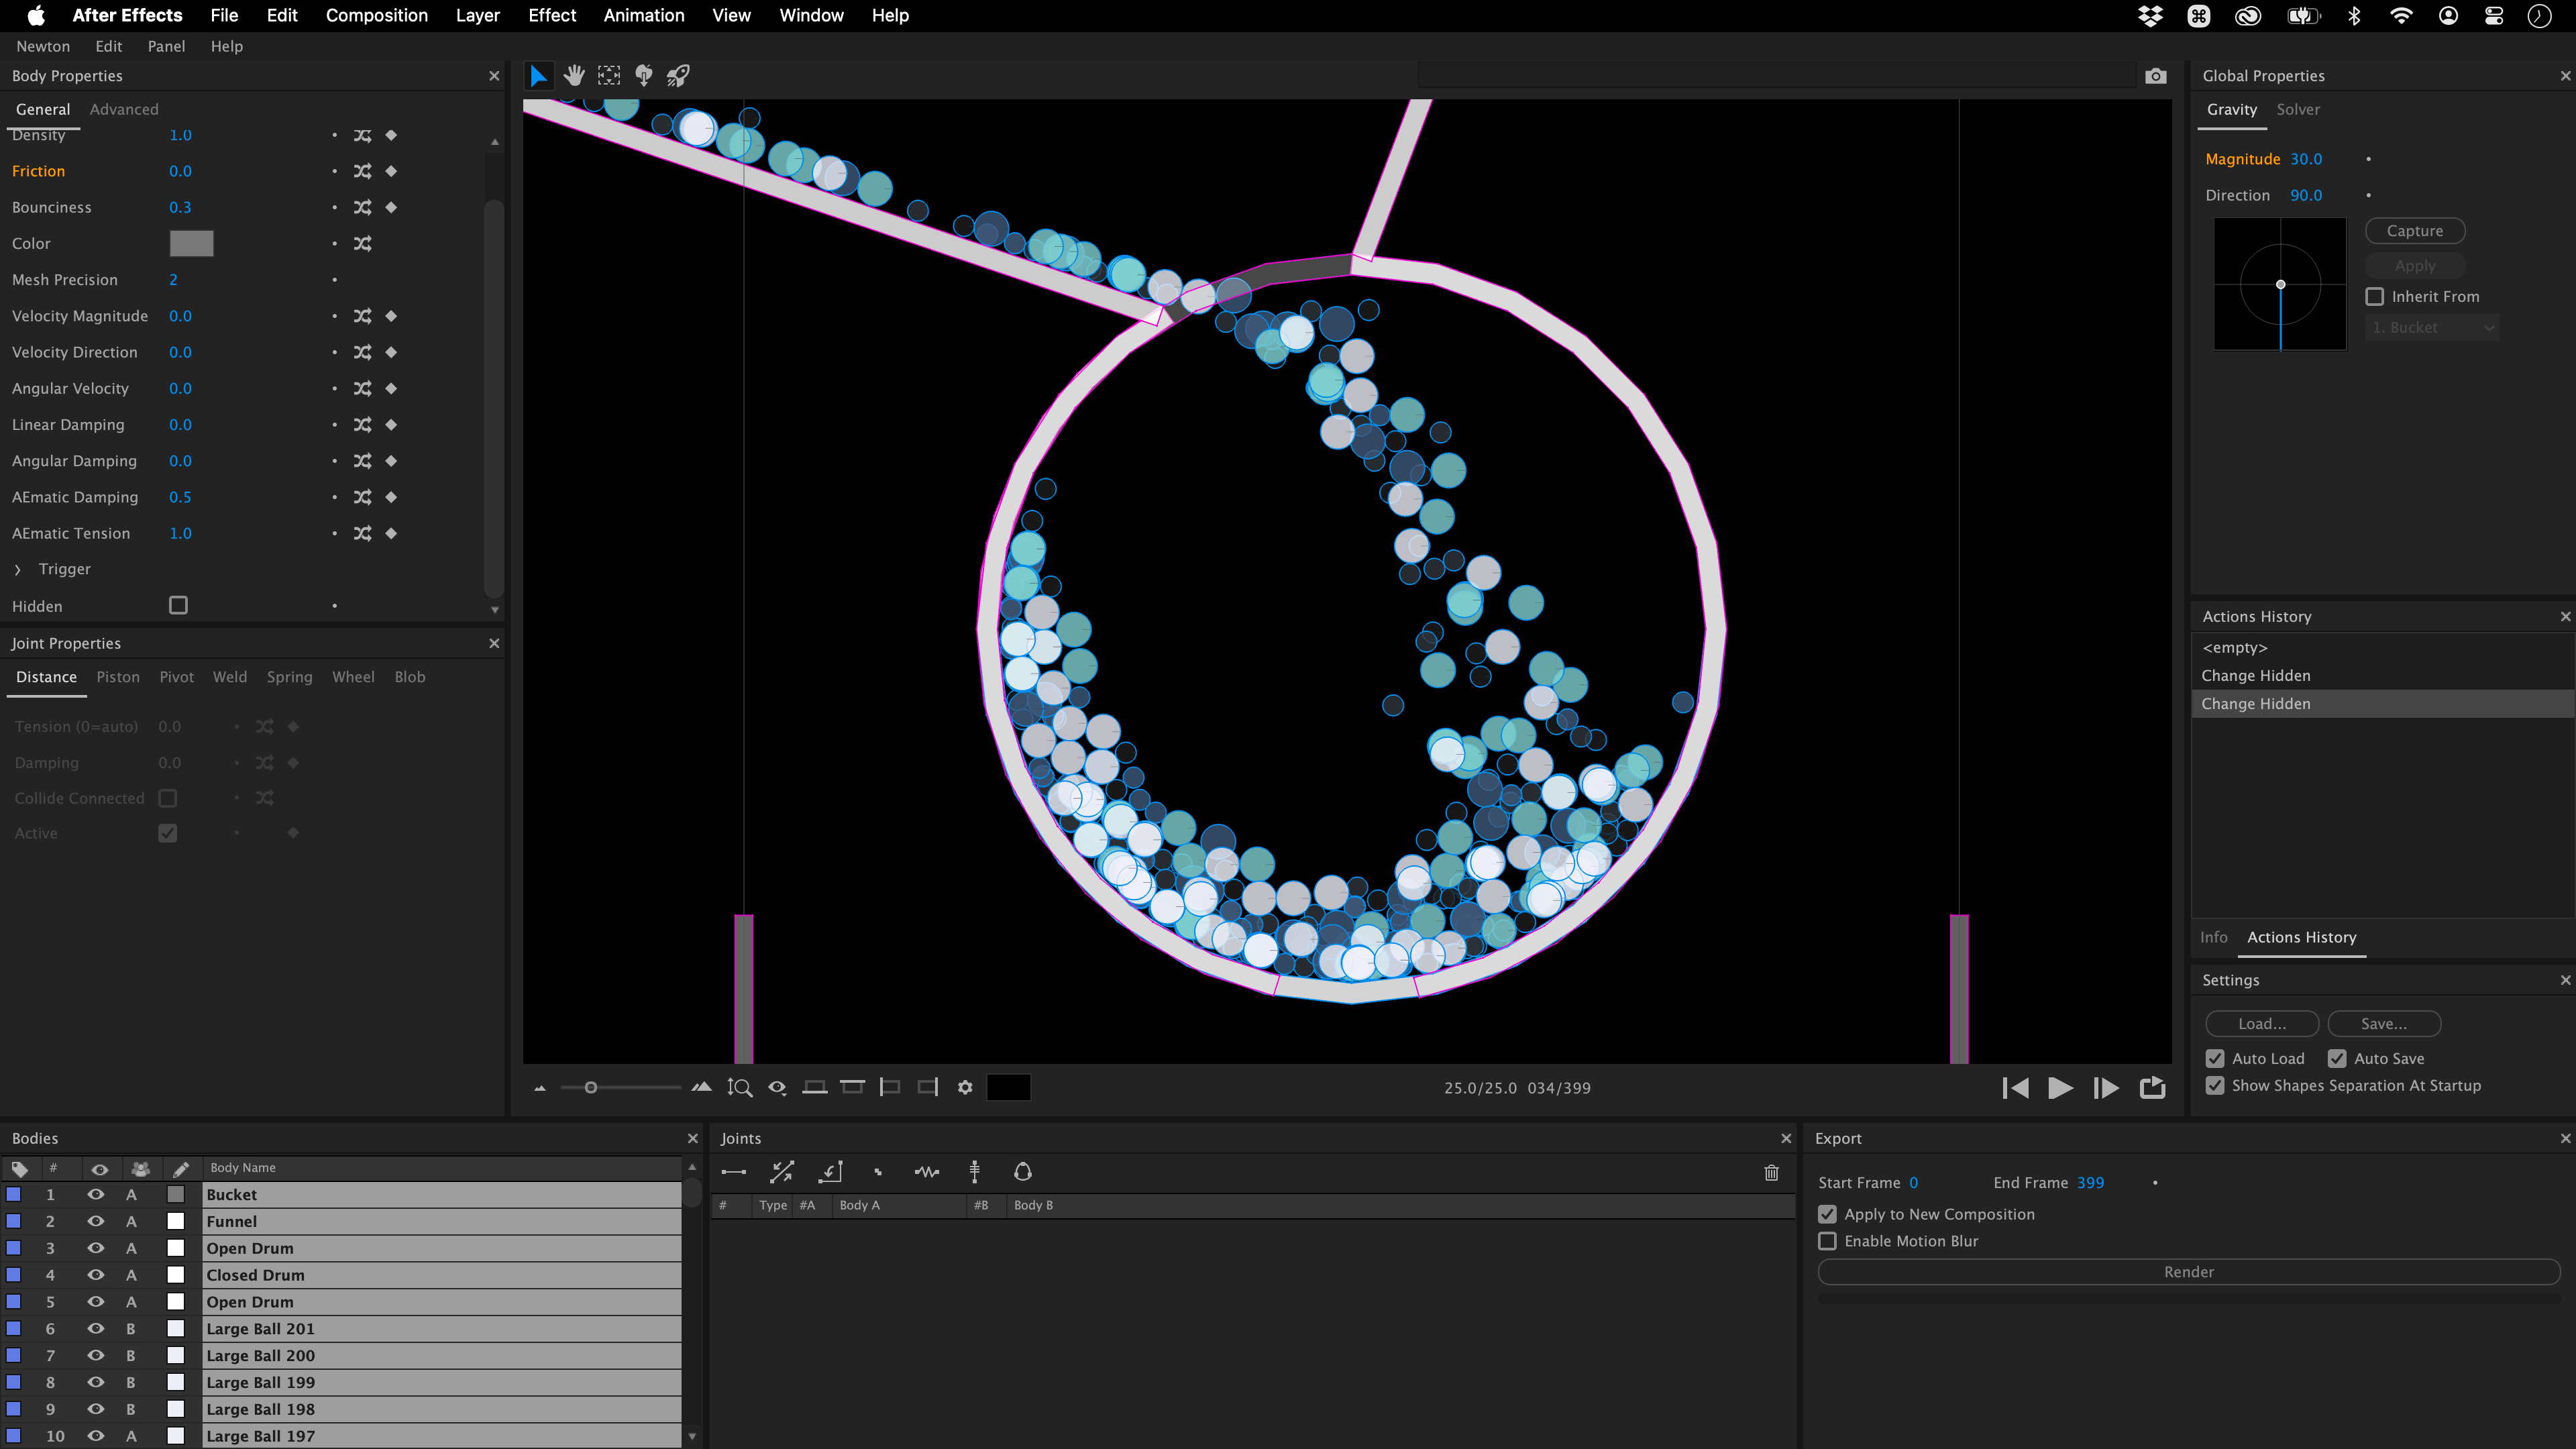Click the camera snapshot icon
This screenshot has width=2576, height=1449.
click(x=2155, y=76)
